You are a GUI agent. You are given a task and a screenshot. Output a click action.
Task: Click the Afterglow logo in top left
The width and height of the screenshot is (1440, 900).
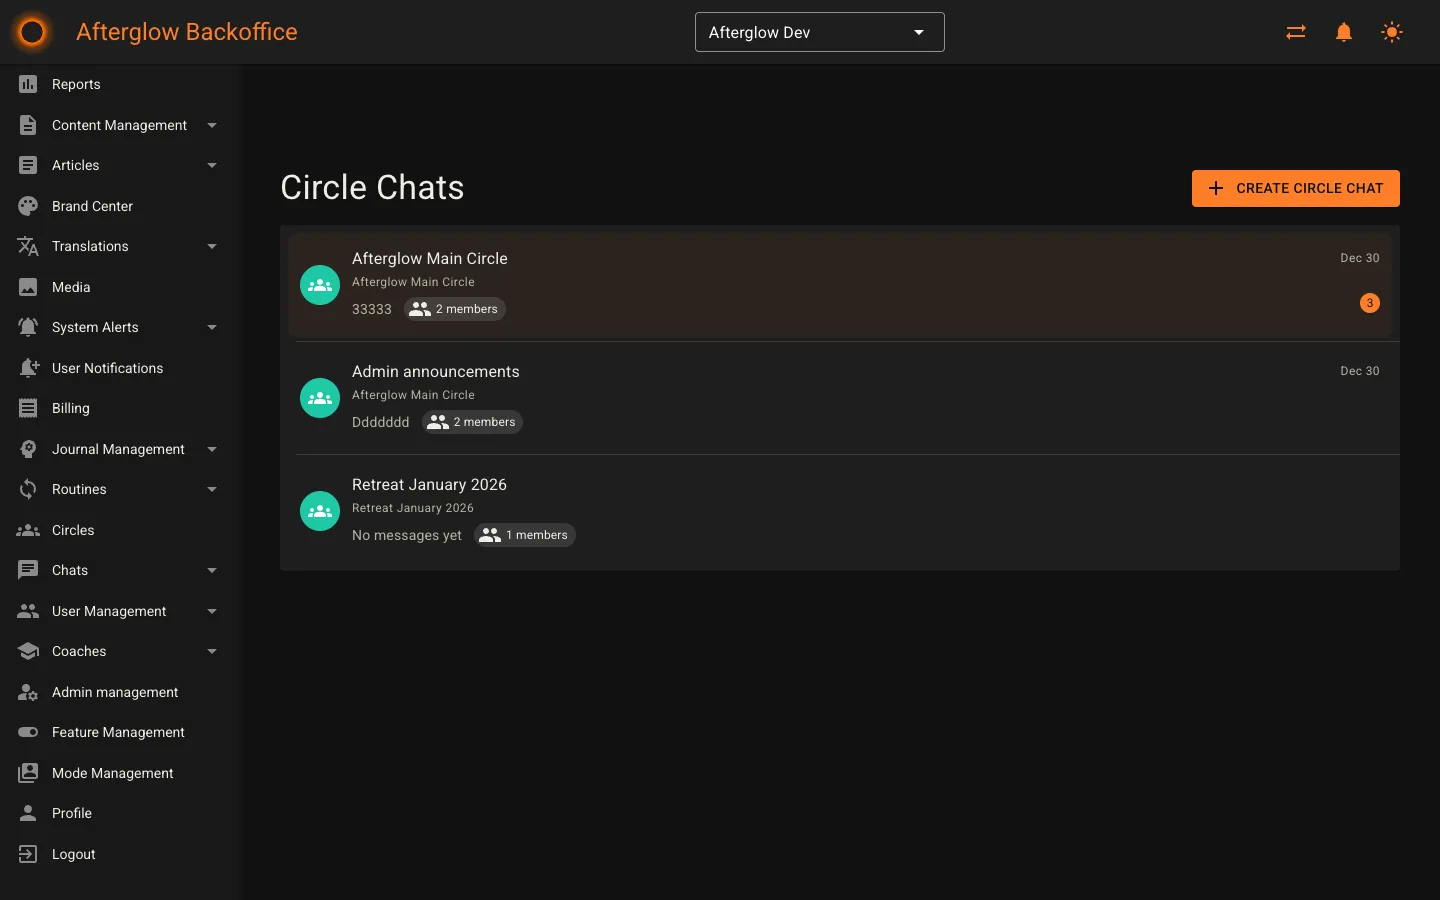click(x=31, y=31)
